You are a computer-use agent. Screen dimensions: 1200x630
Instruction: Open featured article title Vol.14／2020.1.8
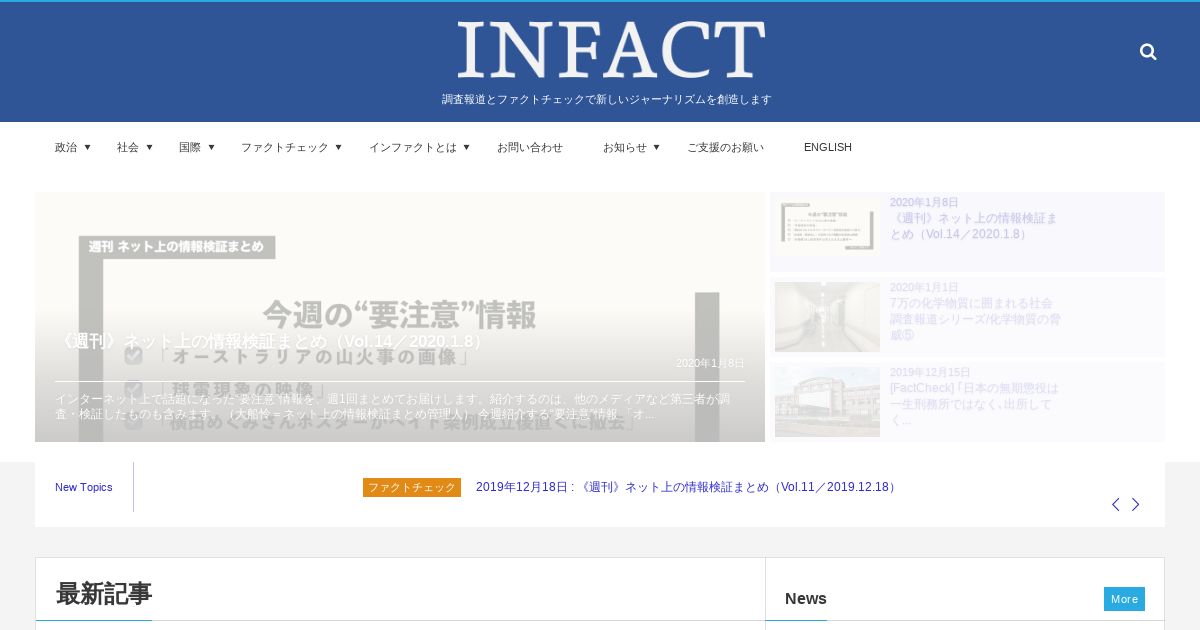point(272,341)
